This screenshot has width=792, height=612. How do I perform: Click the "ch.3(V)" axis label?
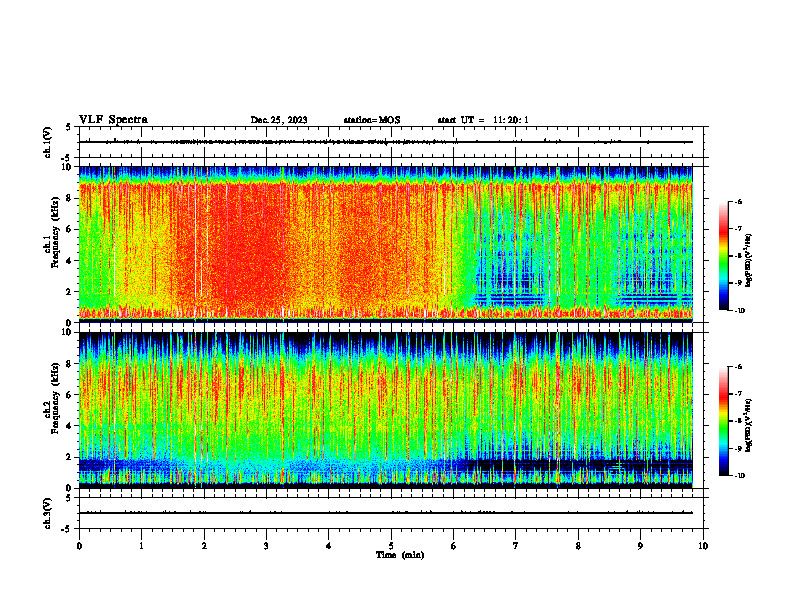coord(48,513)
